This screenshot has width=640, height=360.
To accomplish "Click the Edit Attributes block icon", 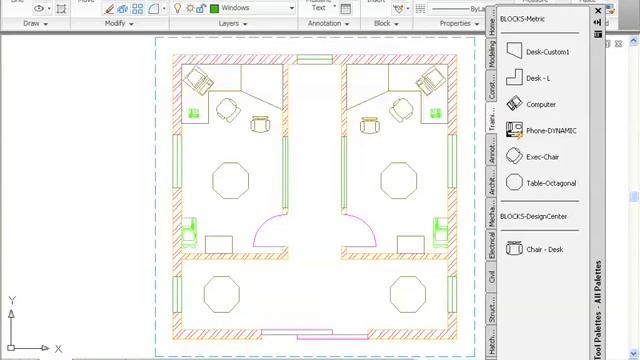I will point(398,9).
